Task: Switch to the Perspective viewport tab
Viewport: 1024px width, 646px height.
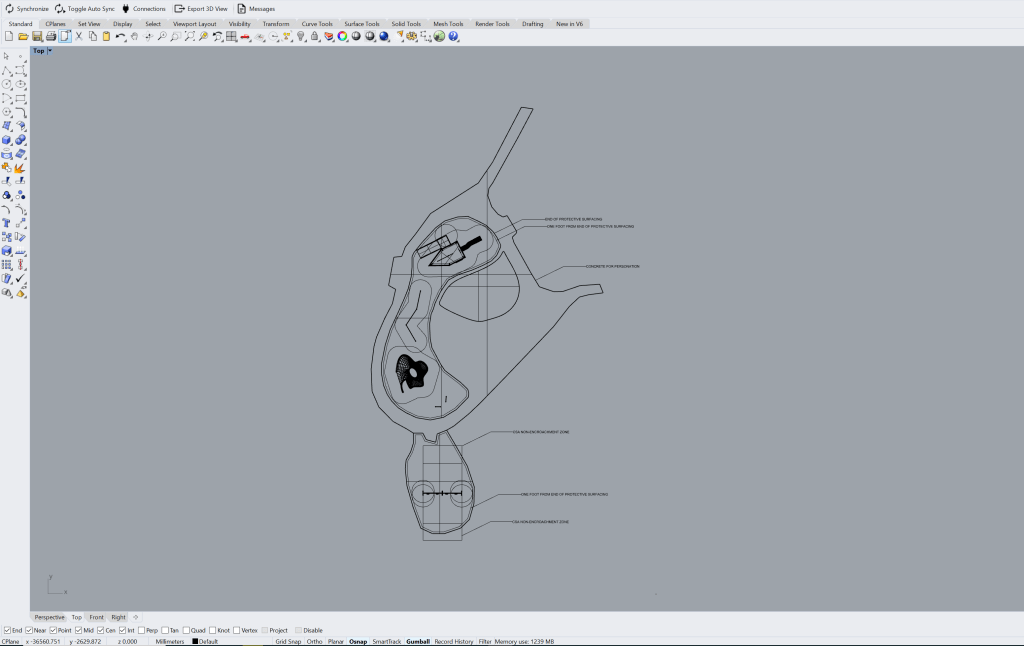Action: (x=49, y=617)
